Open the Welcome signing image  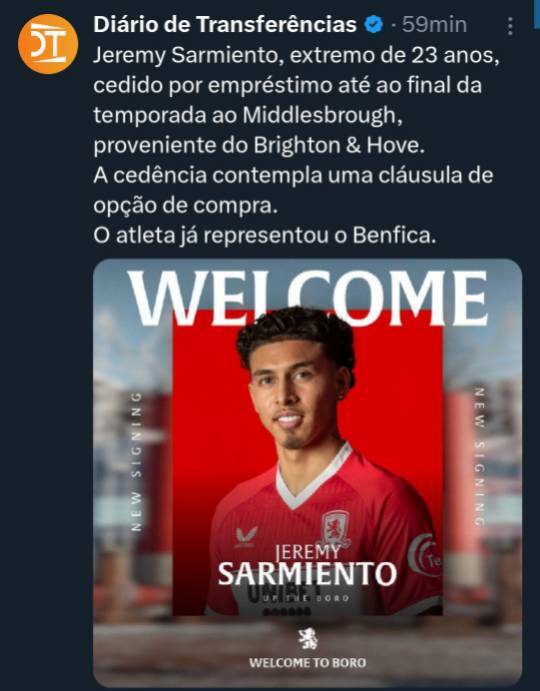point(308,472)
